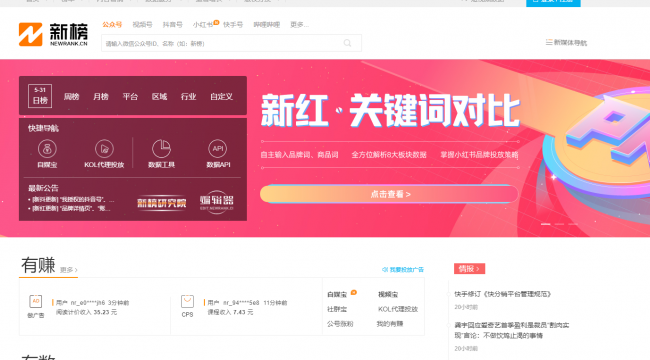Screen dimensions: 650x360
Task: Open the 区域 ranking tab
Action: tap(159, 97)
